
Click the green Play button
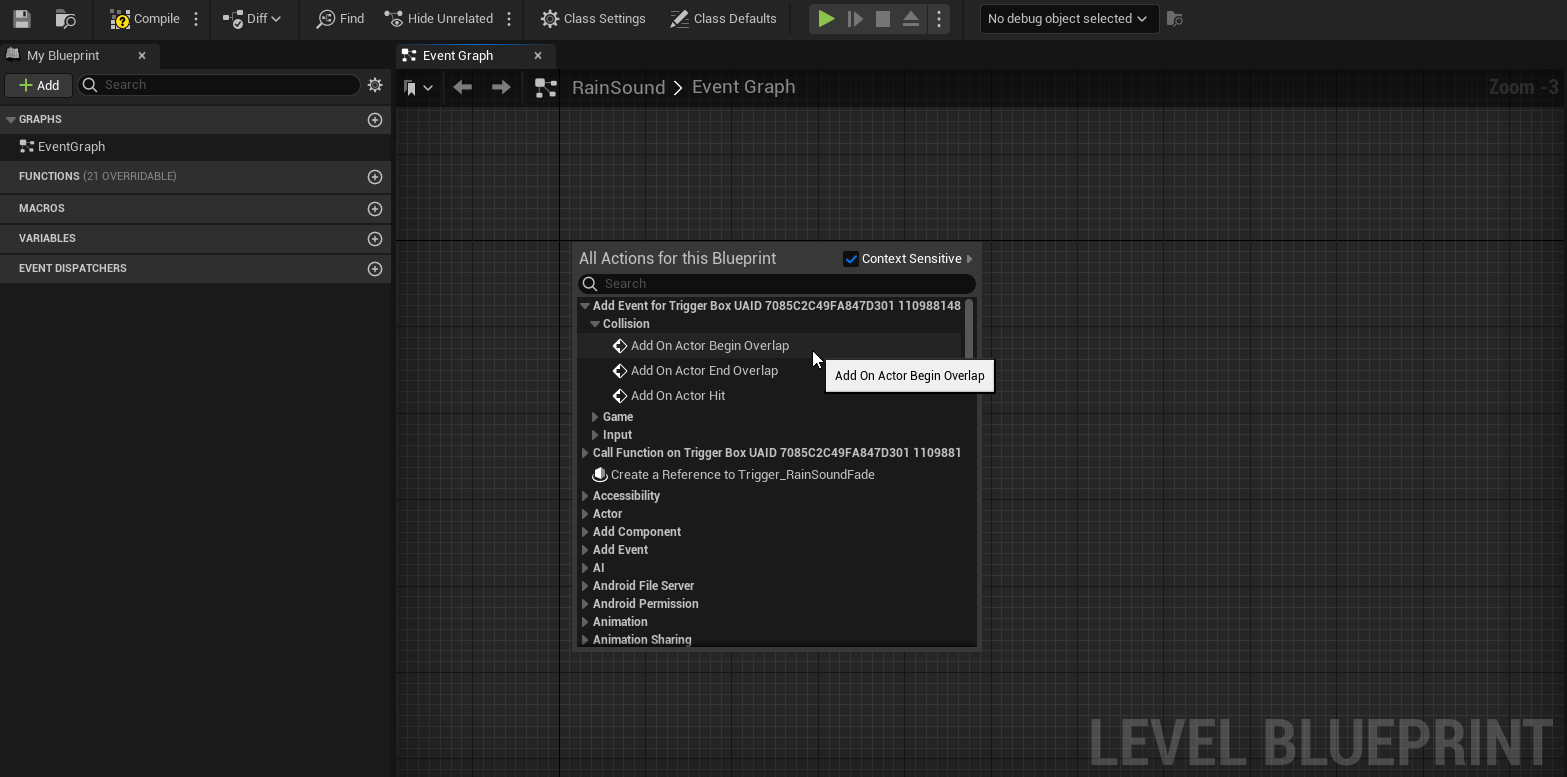826,18
